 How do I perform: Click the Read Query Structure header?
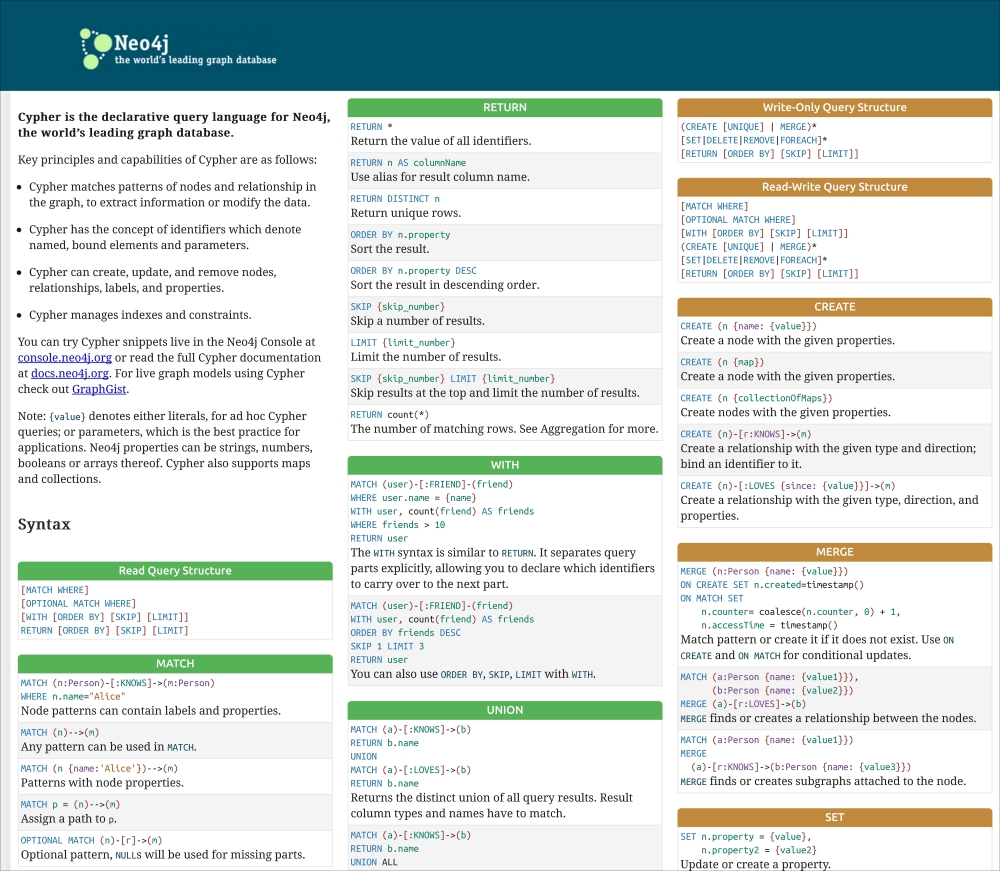pos(175,571)
